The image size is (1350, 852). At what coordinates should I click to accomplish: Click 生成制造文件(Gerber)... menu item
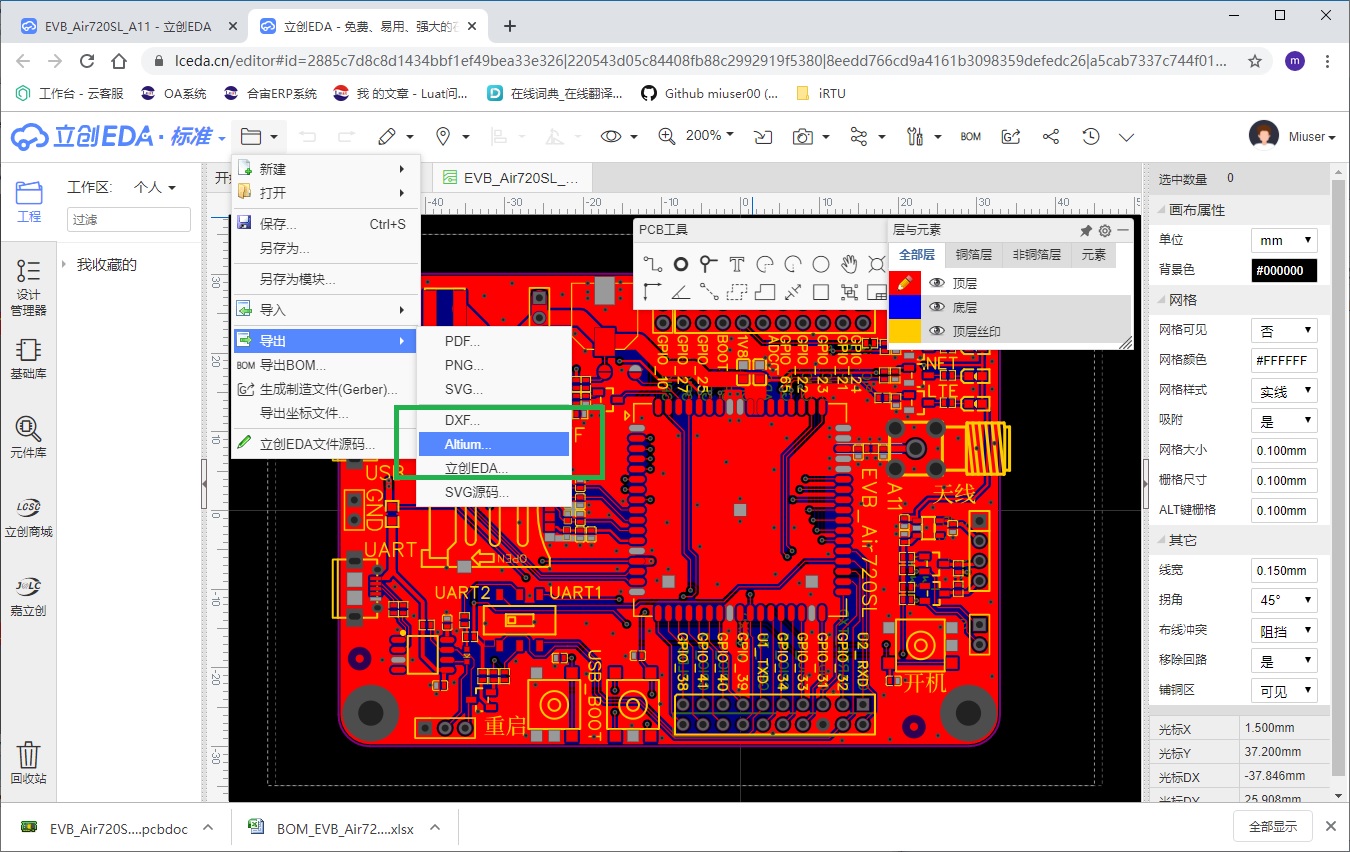(x=325, y=389)
